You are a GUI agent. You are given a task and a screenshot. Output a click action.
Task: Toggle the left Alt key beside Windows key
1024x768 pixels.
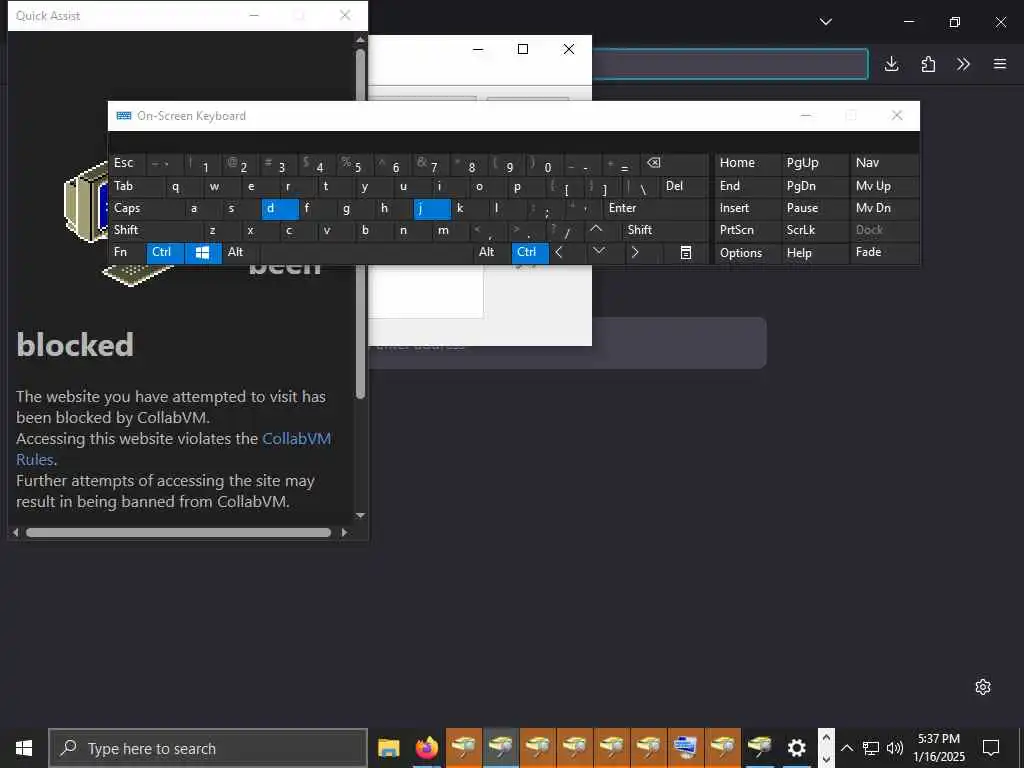coord(240,252)
